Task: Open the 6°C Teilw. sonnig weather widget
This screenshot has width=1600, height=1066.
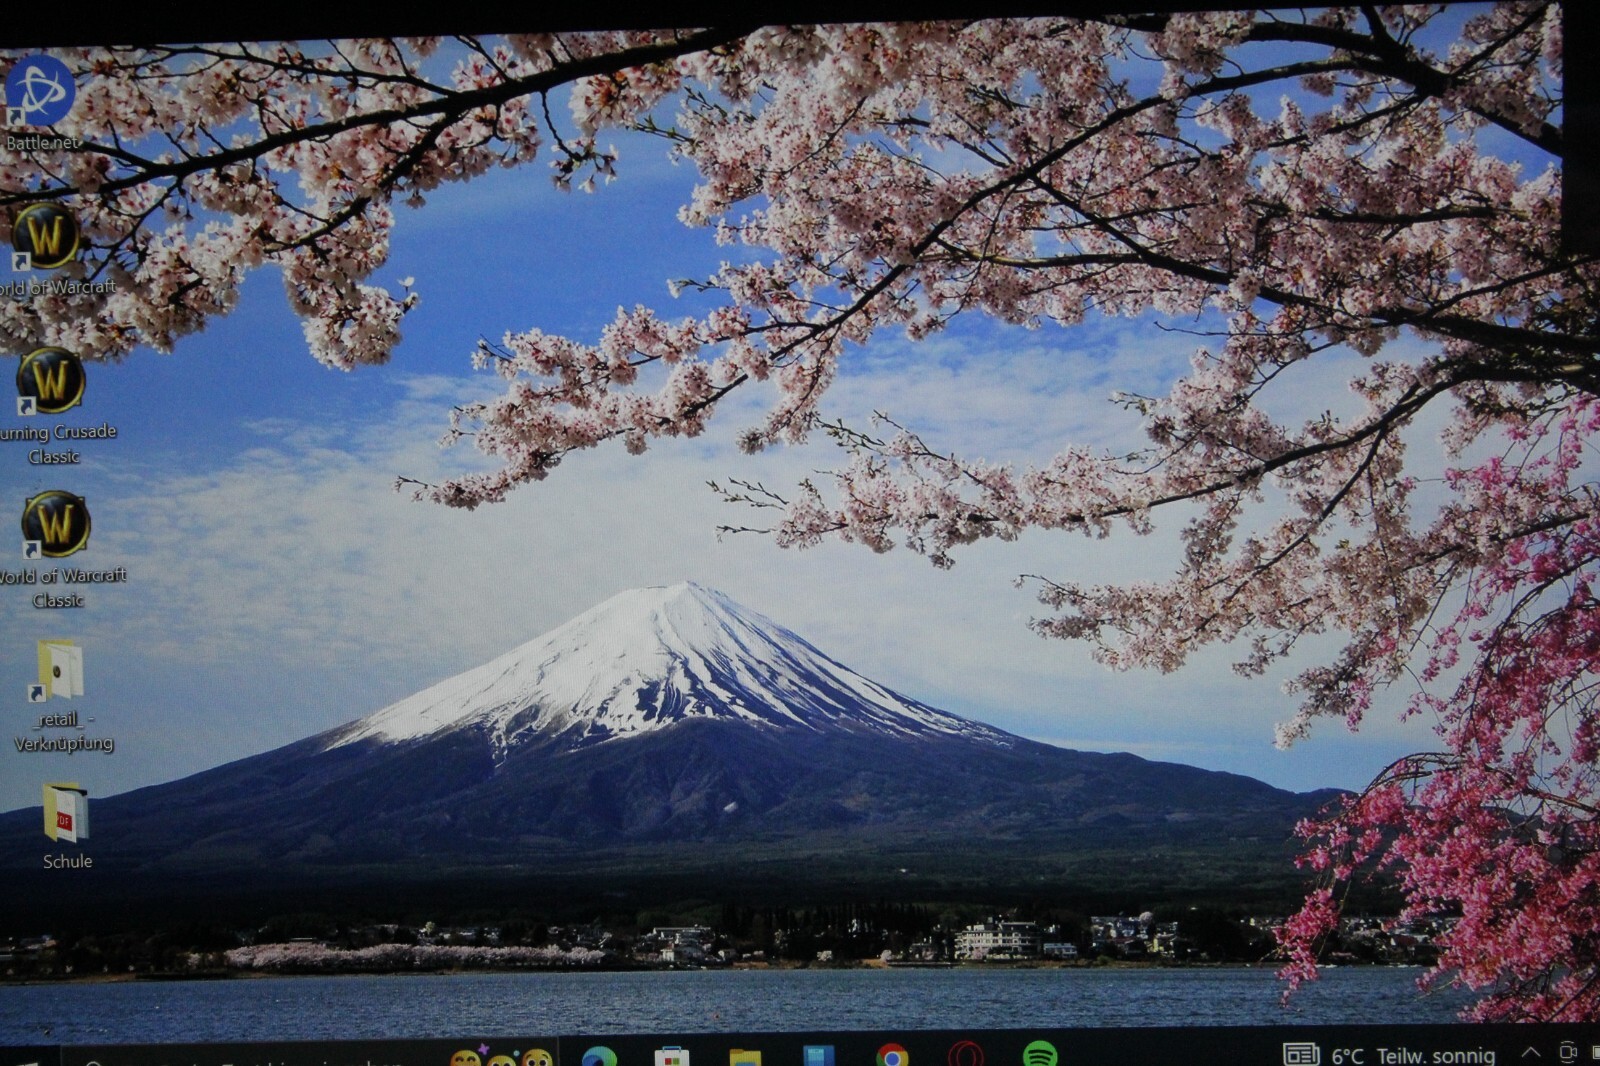Action: click(x=1389, y=1054)
